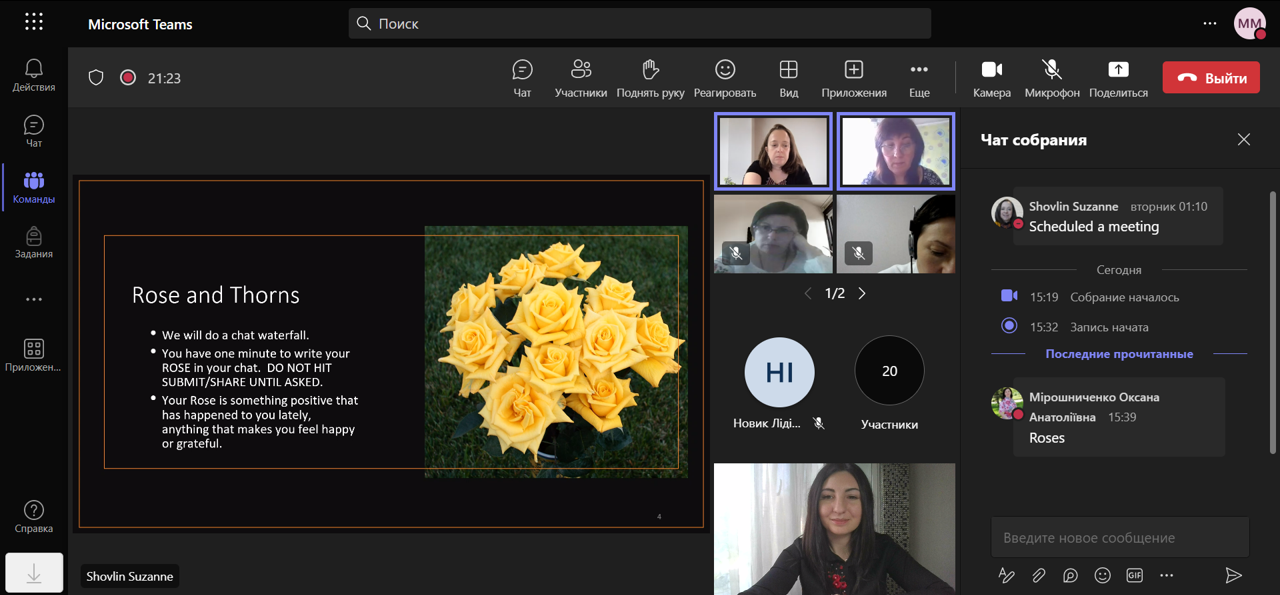Click Shovlin Suzanne's avatar in chat
The image size is (1280, 595).
point(1007,212)
